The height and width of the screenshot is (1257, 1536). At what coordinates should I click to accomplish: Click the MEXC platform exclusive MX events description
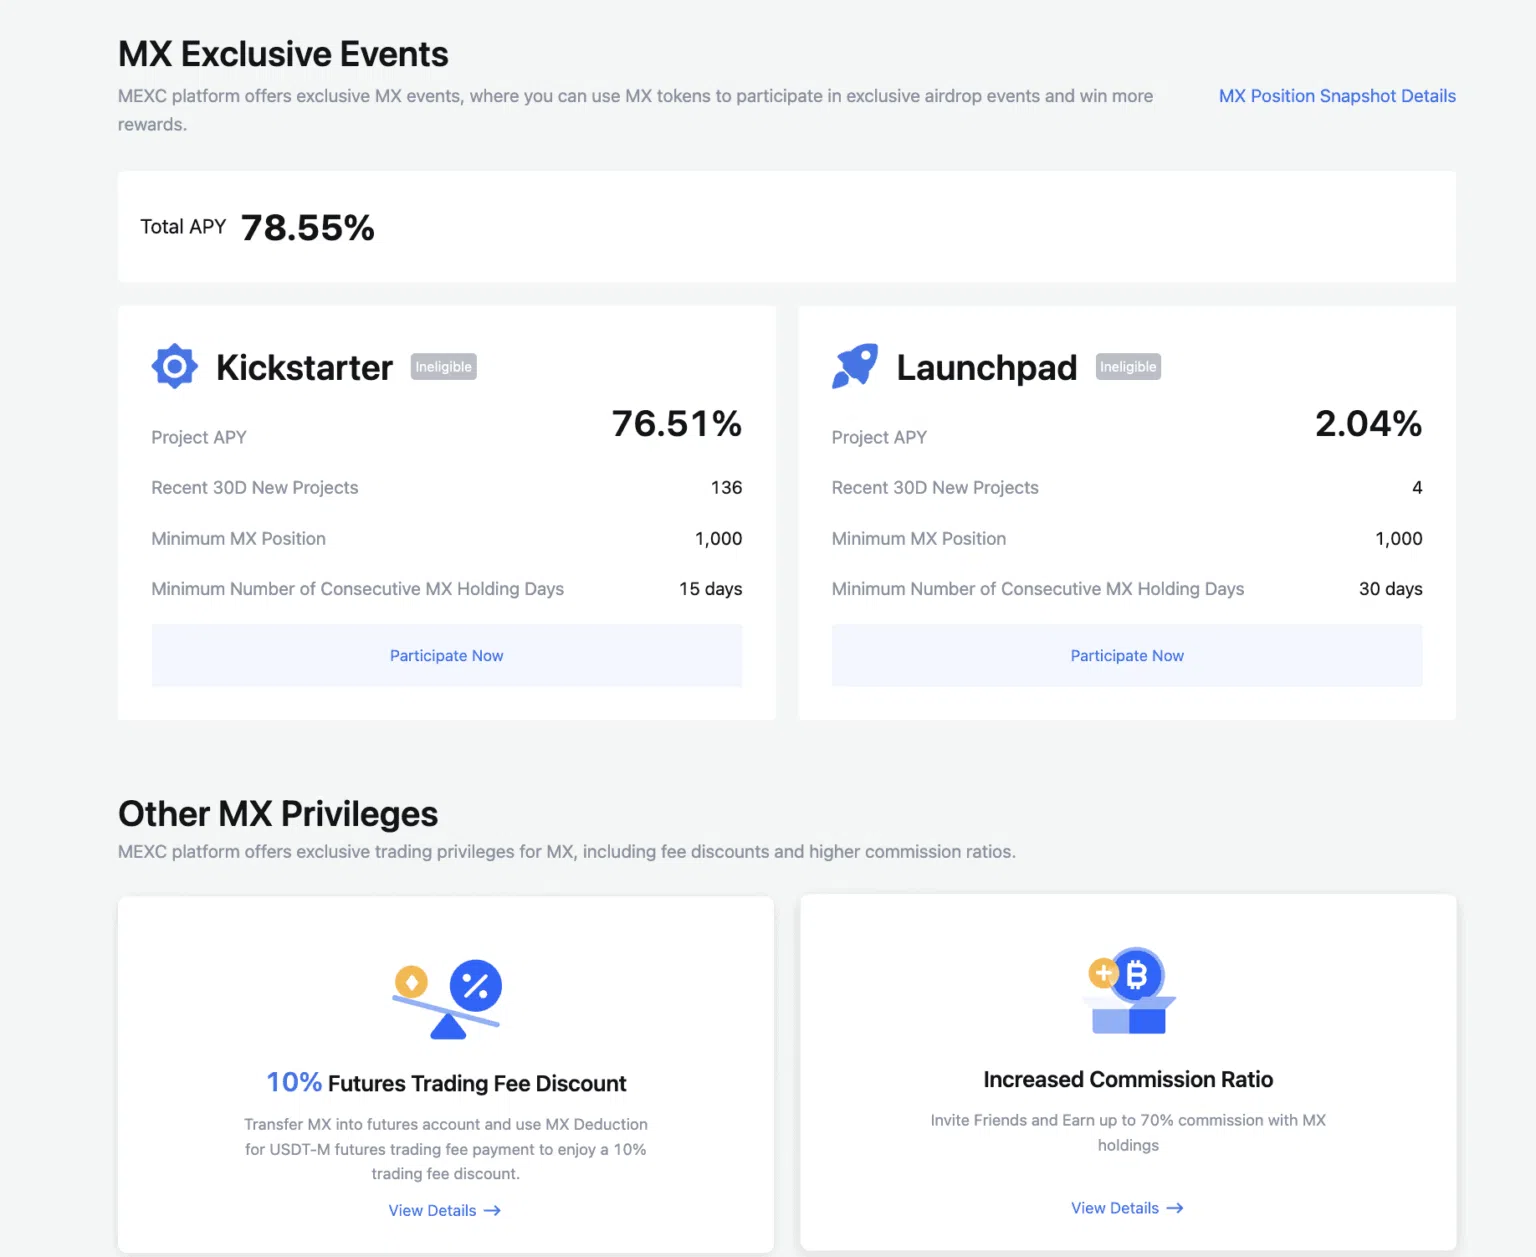(x=636, y=110)
